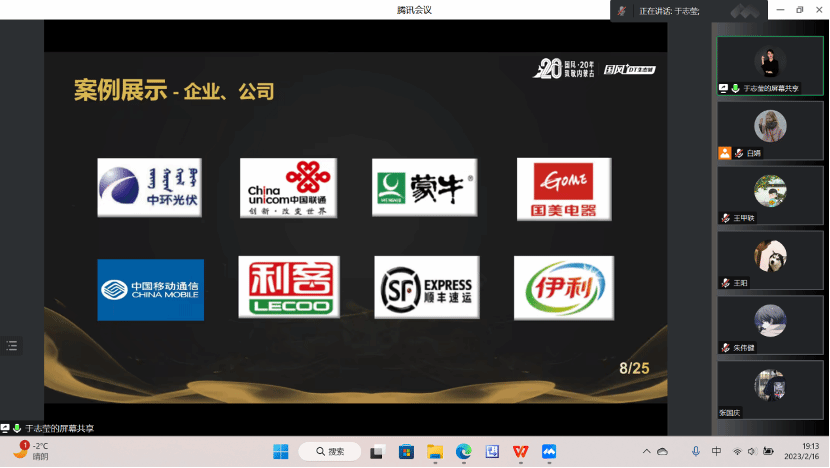The image size is (830, 468).
Task: Open the clock showing 19:13 2023/2/16
Action: coord(801,451)
